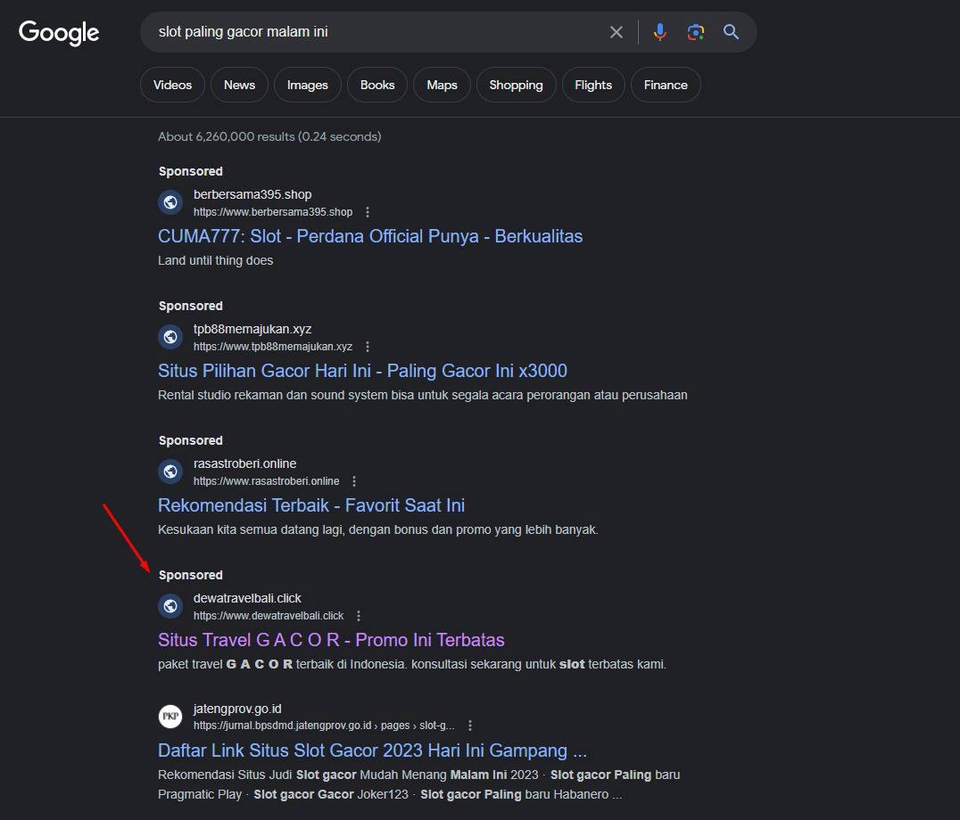Click URL https://www.tpb88memajukan.xyz
This screenshot has height=820, width=960.
point(273,347)
